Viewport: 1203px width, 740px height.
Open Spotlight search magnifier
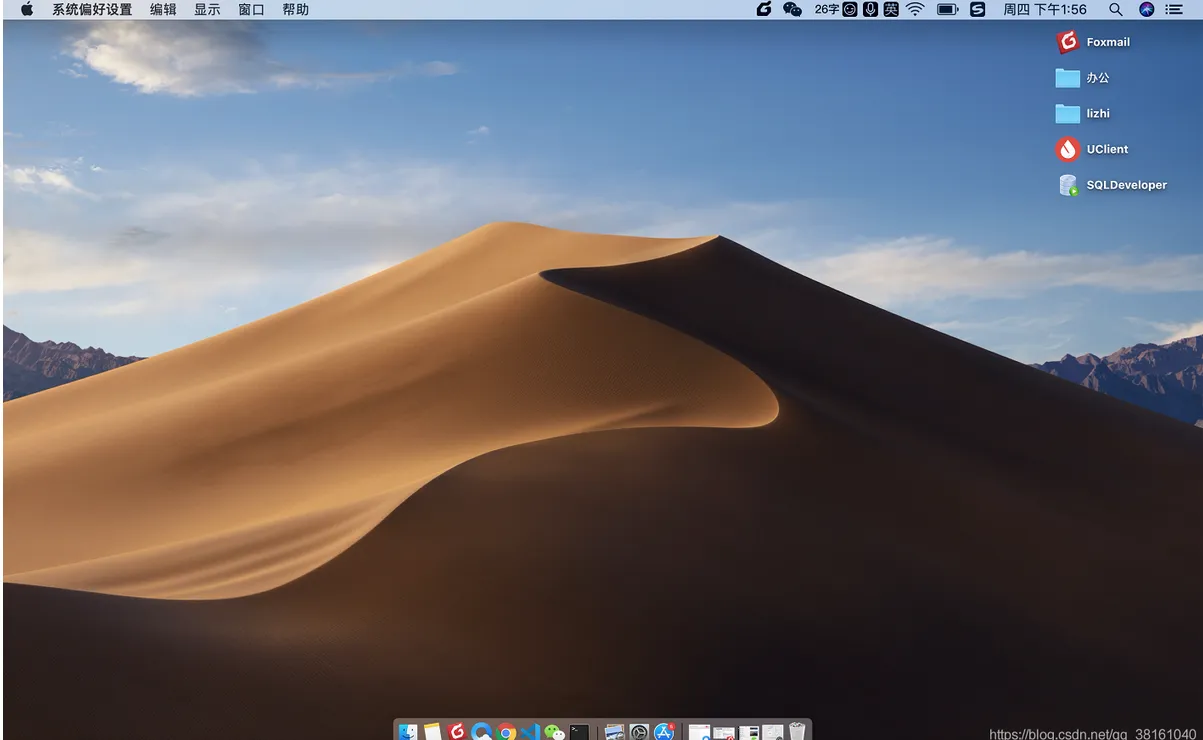(x=1116, y=9)
